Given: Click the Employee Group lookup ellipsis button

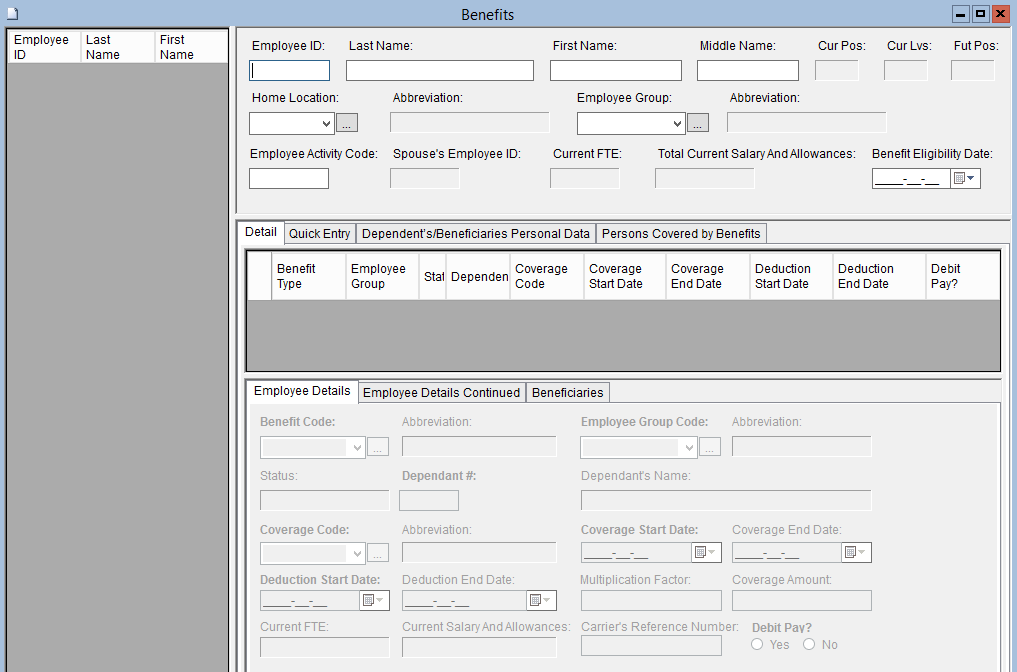Looking at the screenshot, I should tap(698, 123).
